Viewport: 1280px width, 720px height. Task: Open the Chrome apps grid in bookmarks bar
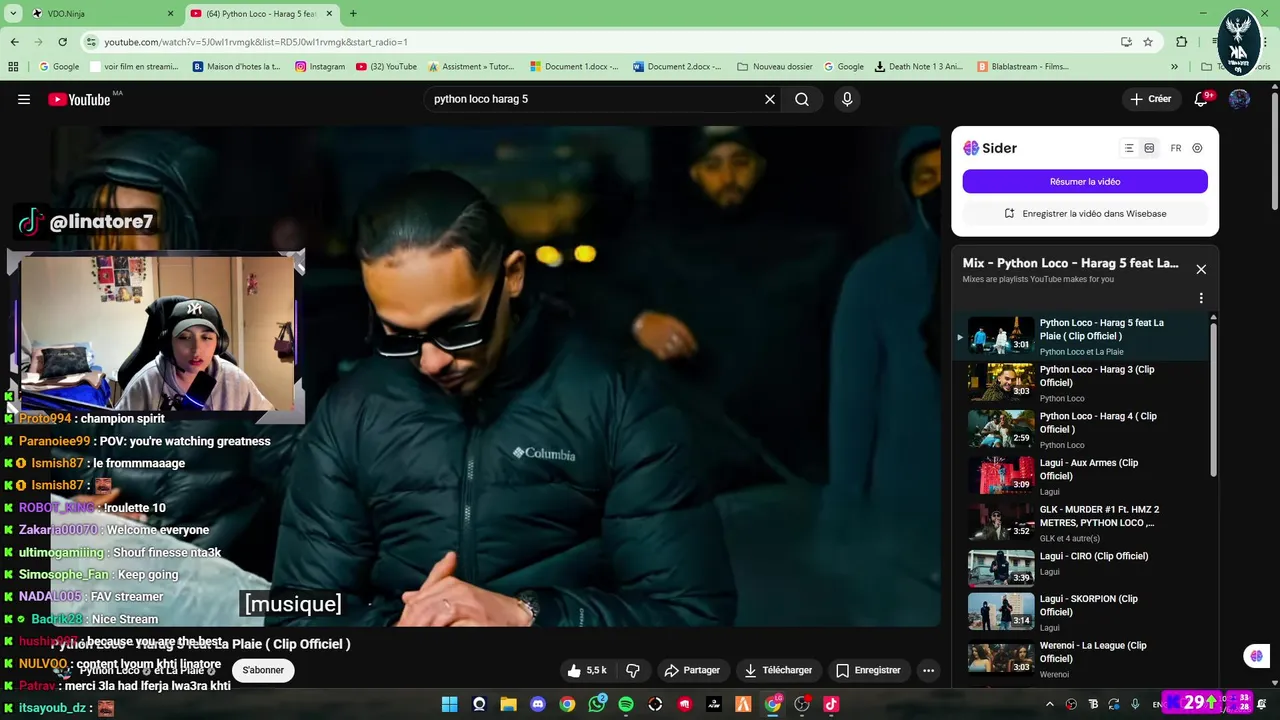click(x=13, y=67)
